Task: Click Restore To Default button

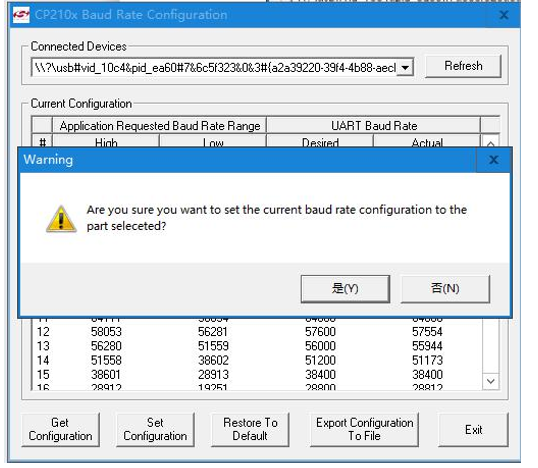Action: pos(250,429)
